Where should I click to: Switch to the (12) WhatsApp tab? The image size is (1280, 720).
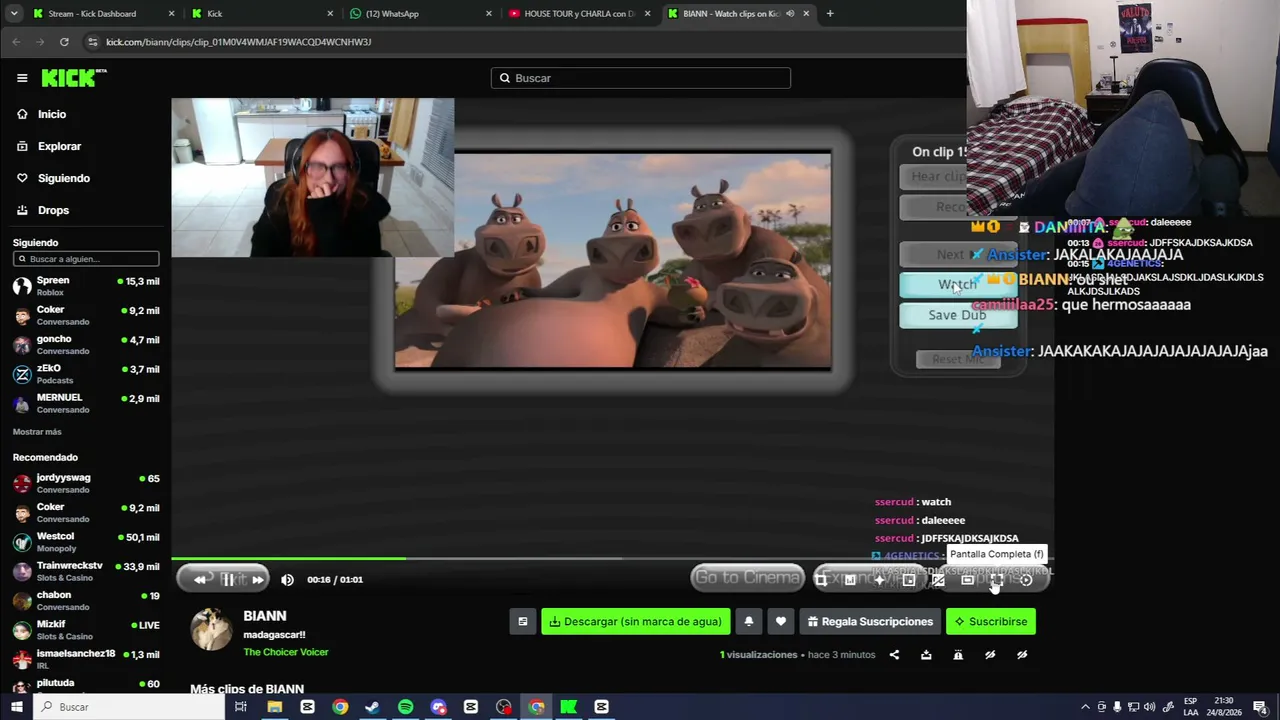tap(420, 13)
